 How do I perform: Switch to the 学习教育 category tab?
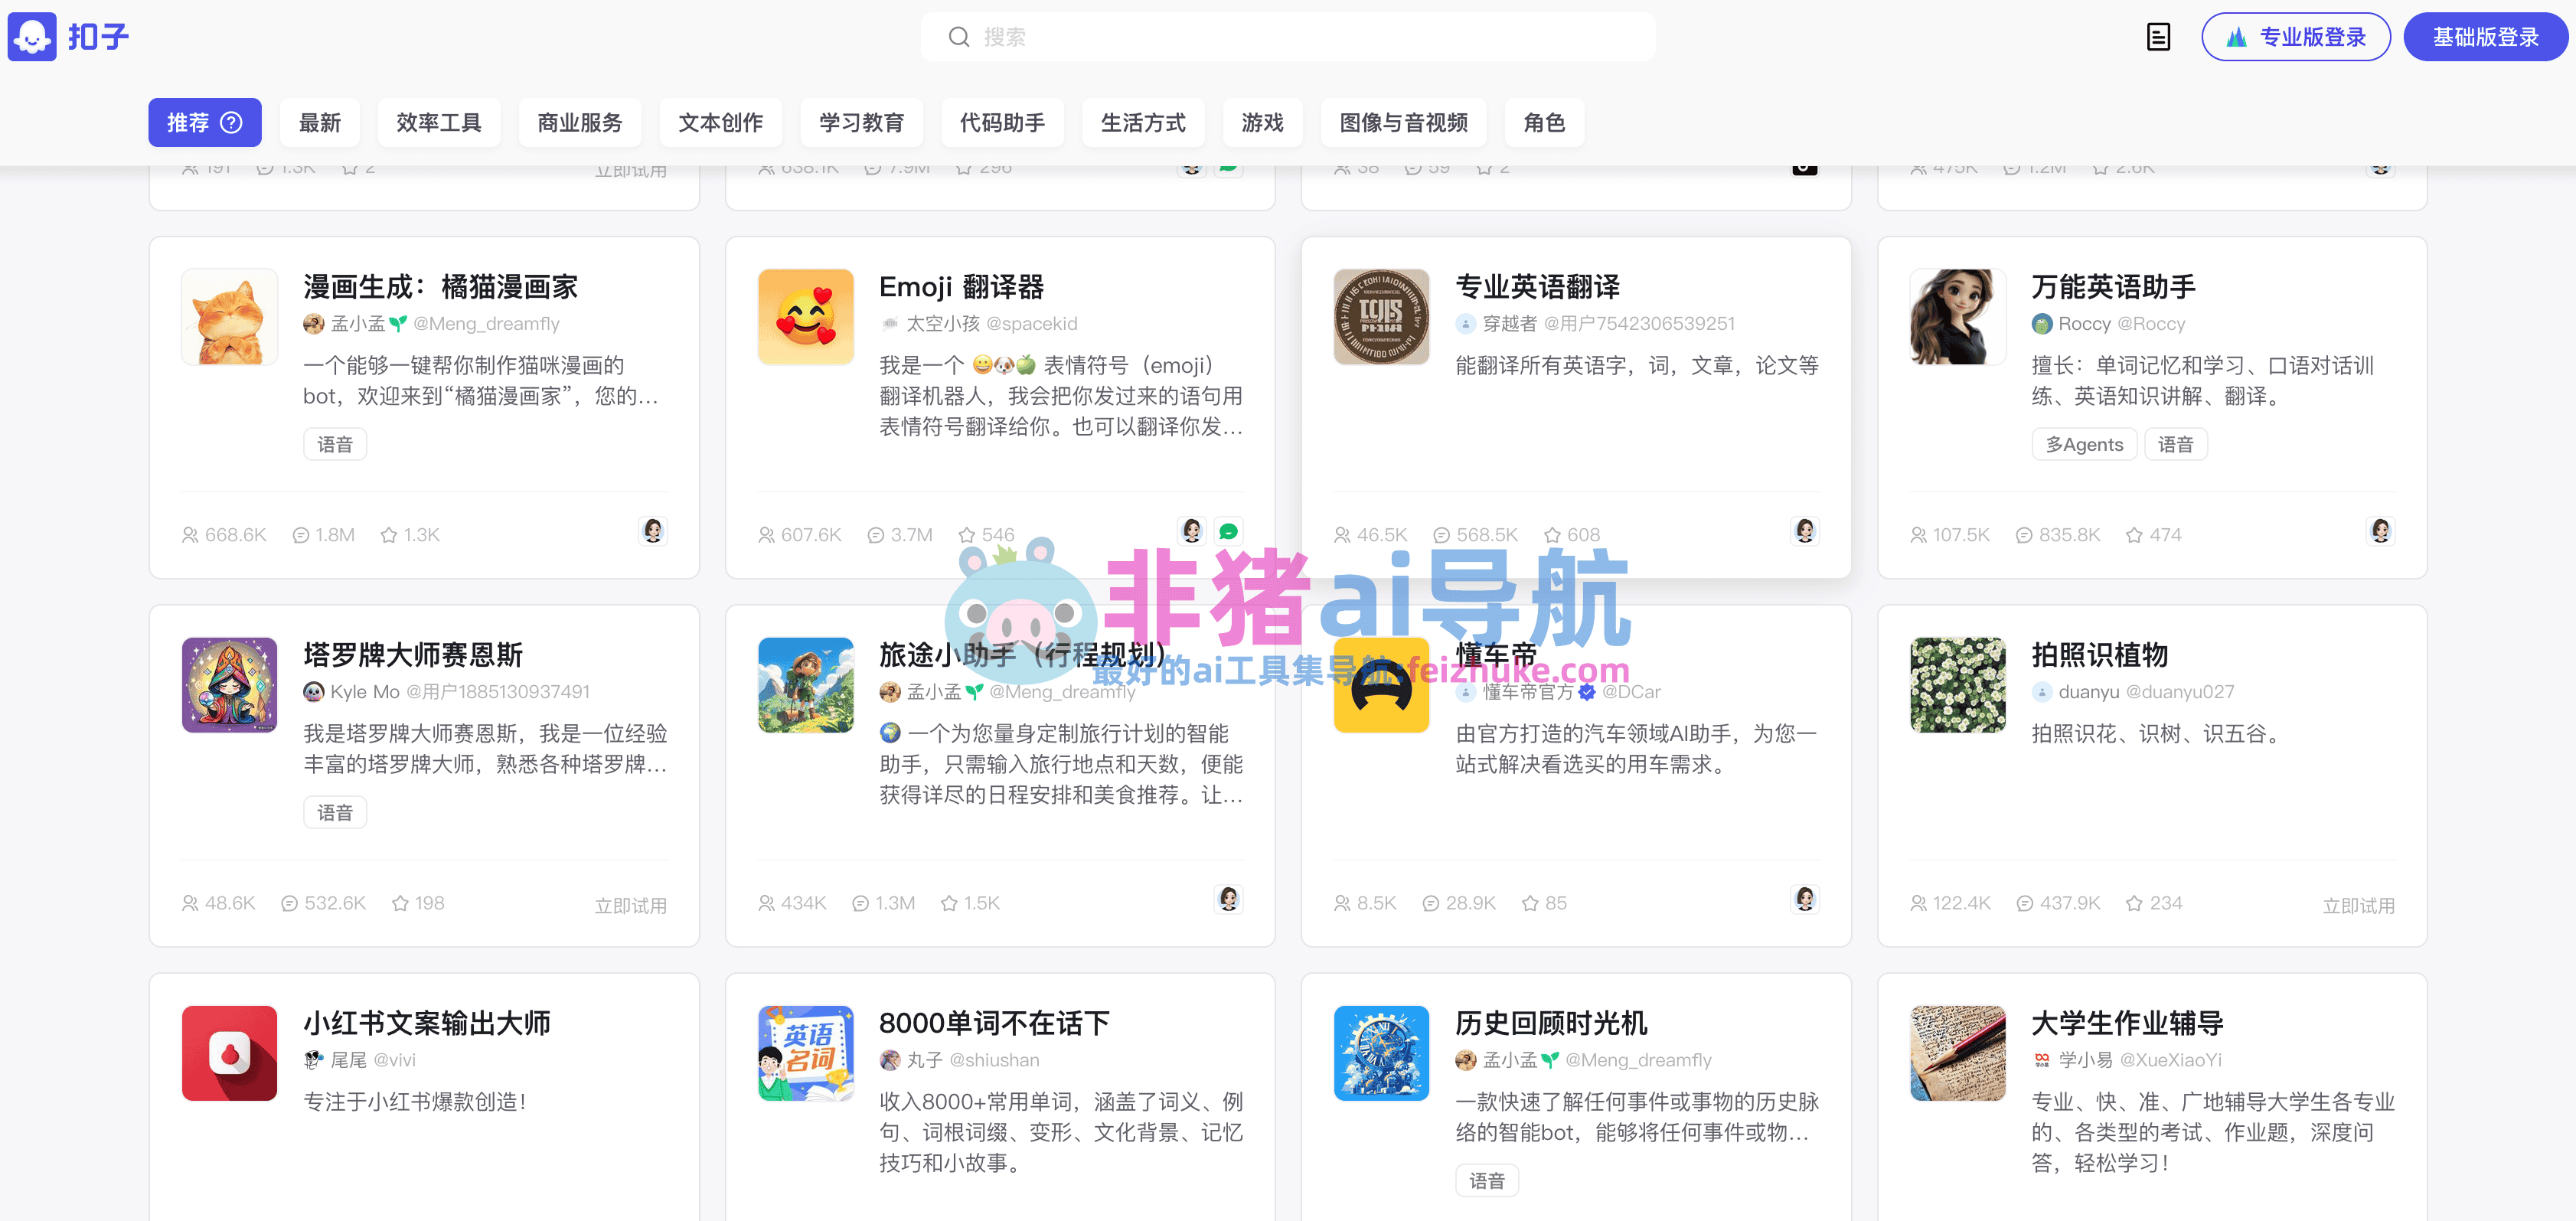coord(861,122)
